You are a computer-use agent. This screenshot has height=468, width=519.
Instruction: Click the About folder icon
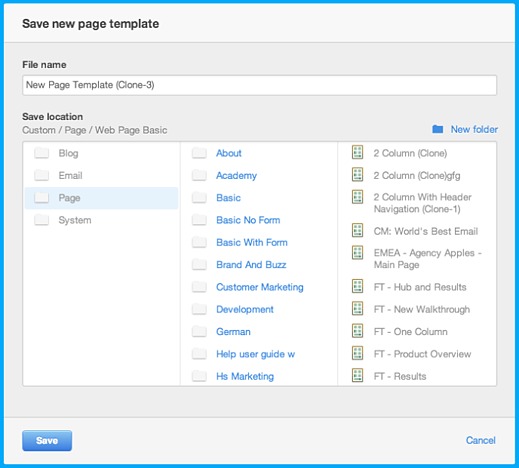pyautogui.click(x=199, y=153)
